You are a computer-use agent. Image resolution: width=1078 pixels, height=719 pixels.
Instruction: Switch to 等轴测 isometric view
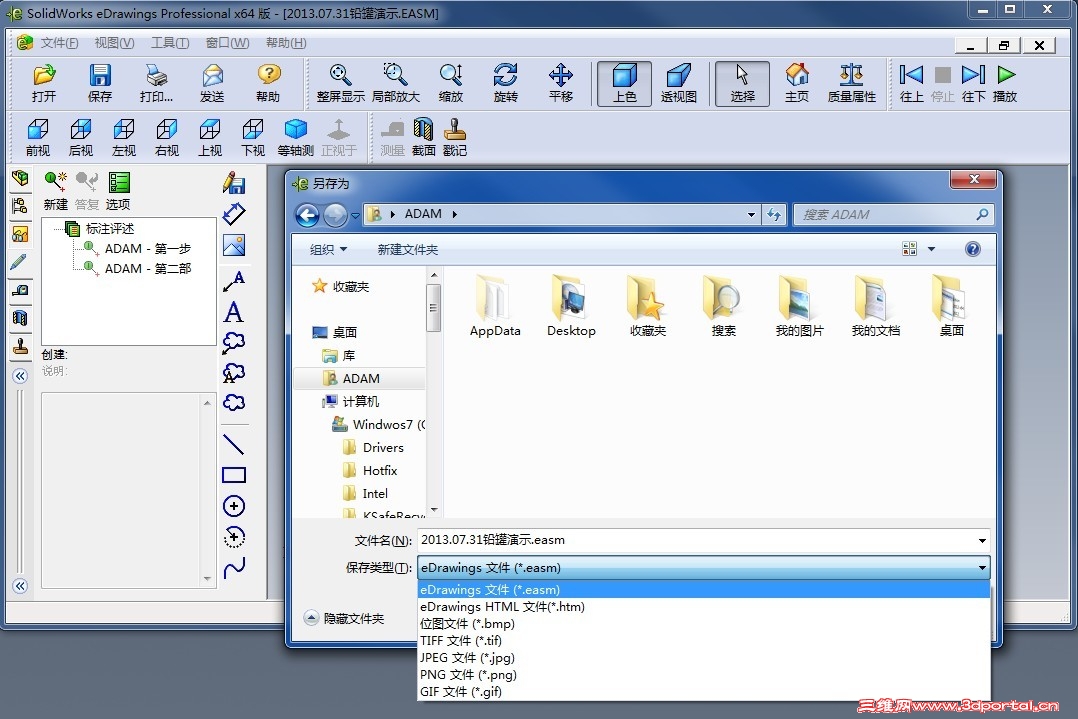[296, 137]
